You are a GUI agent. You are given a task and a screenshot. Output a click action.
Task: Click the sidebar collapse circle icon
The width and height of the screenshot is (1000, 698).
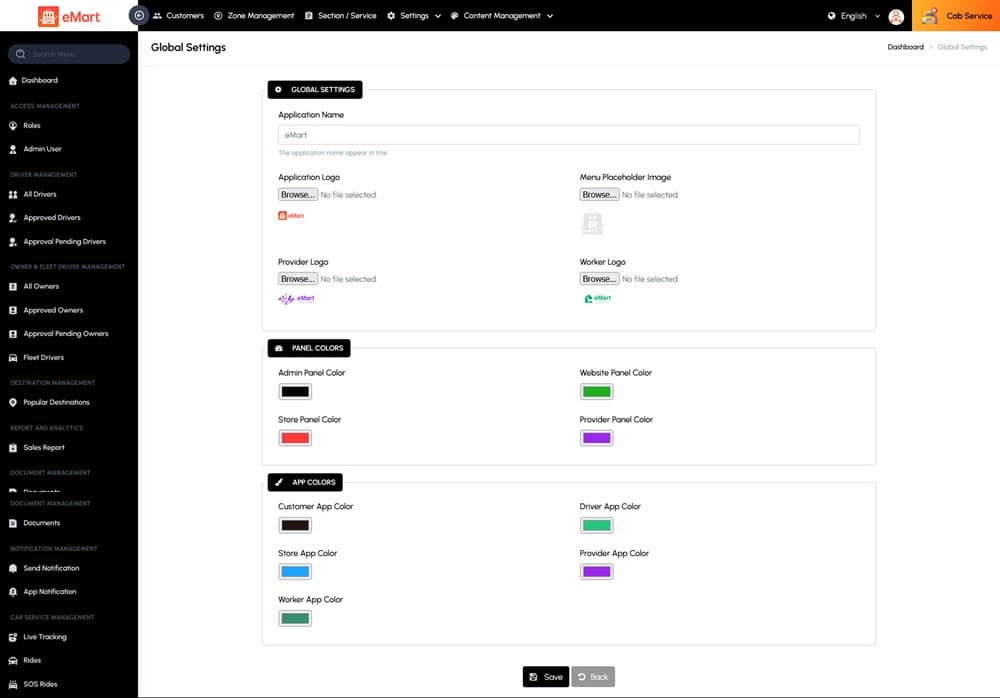click(x=139, y=16)
